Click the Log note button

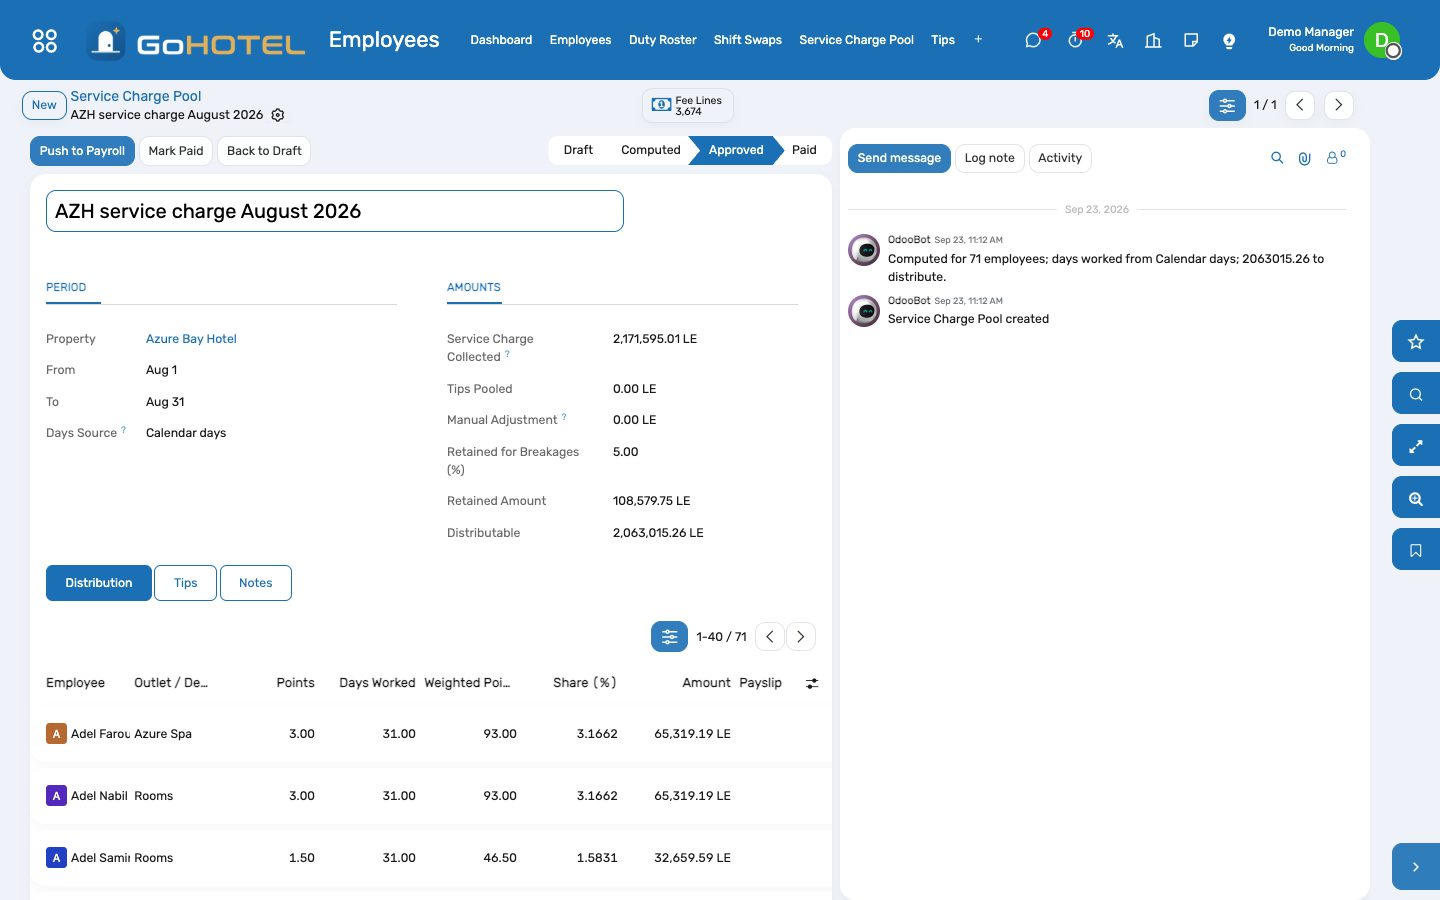[x=990, y=158]
